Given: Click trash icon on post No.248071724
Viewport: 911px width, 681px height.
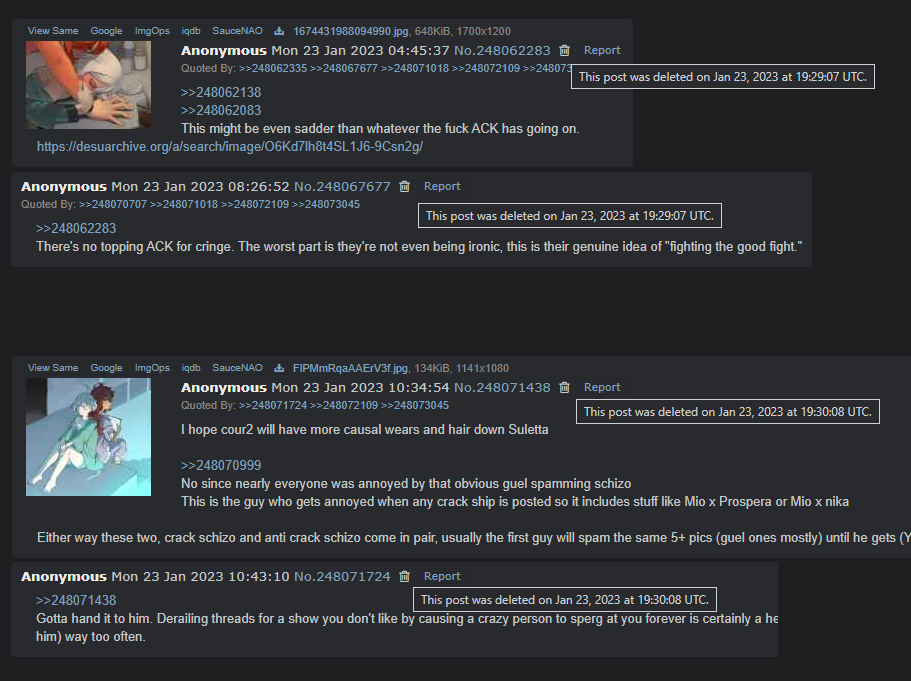Looking at the screenshot, I should [404, 576].
